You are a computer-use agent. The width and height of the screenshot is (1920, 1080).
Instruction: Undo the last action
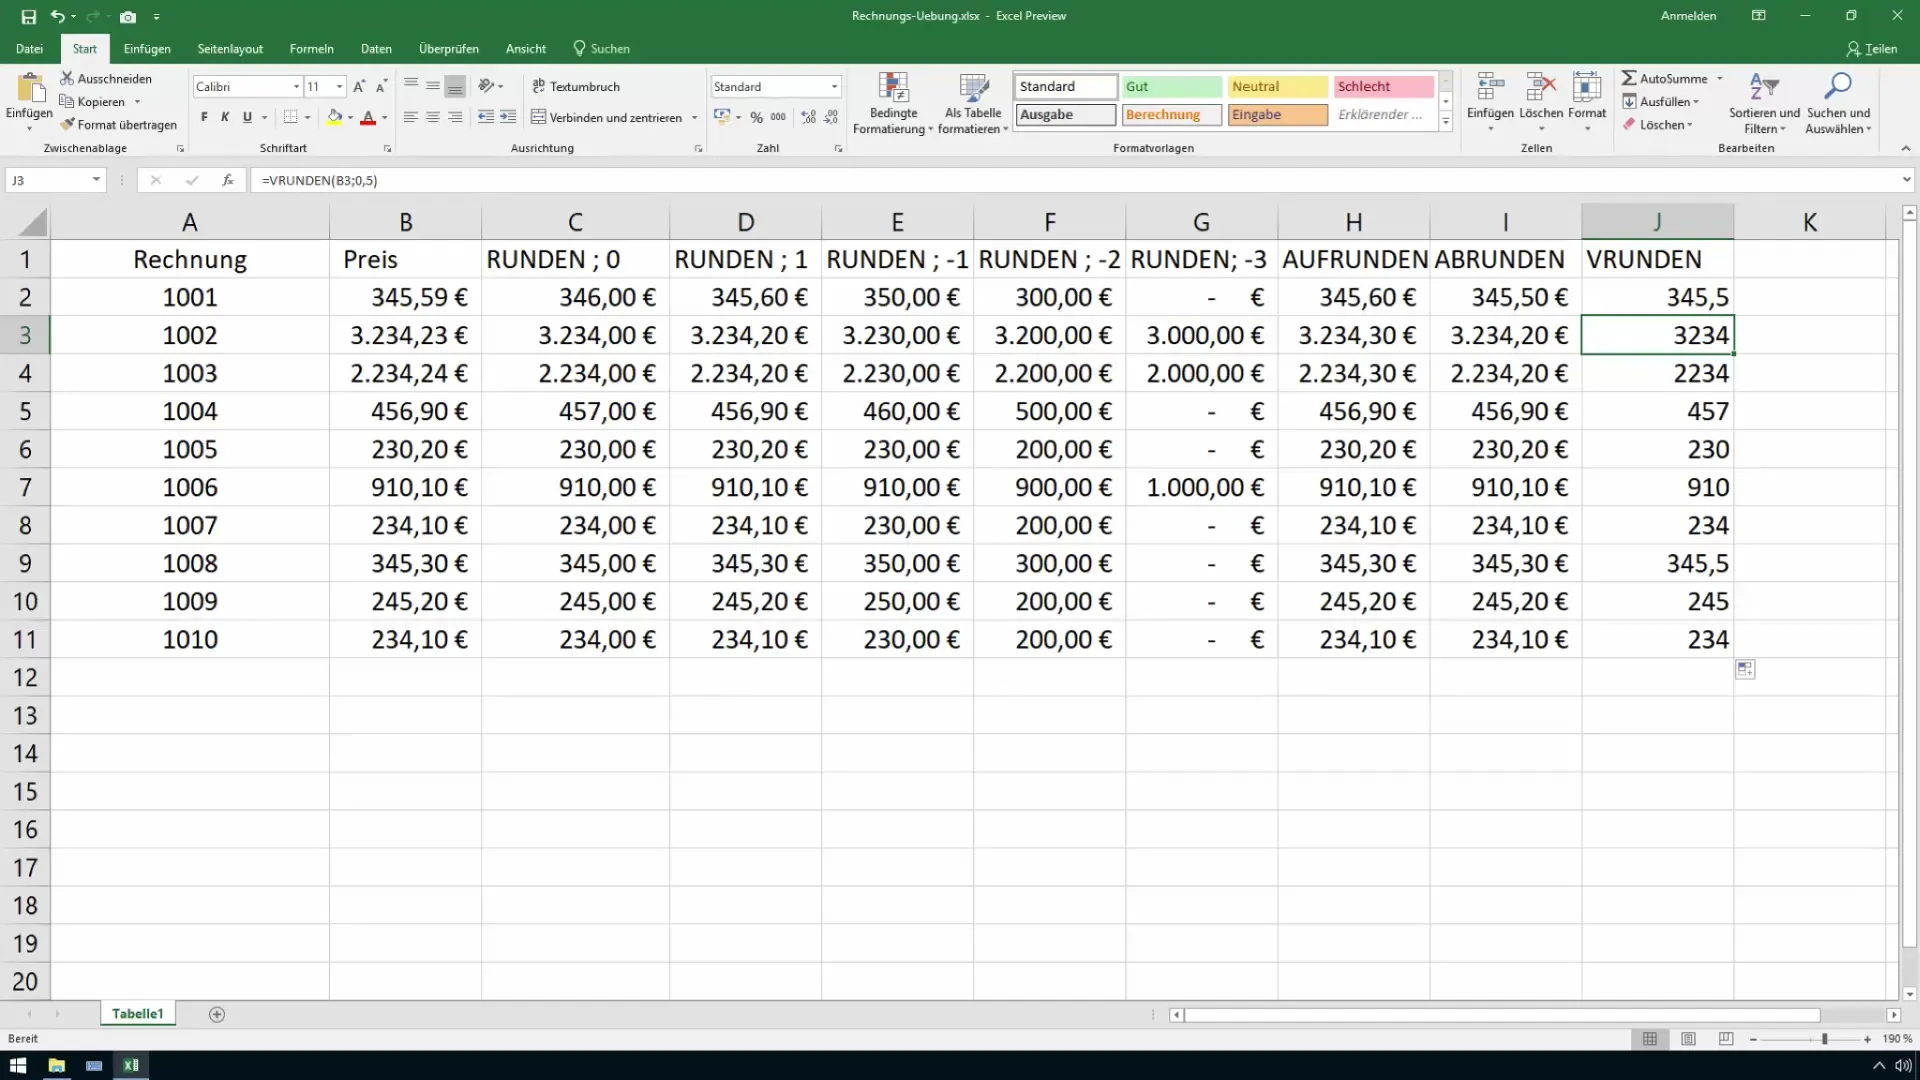pos(58,17)
